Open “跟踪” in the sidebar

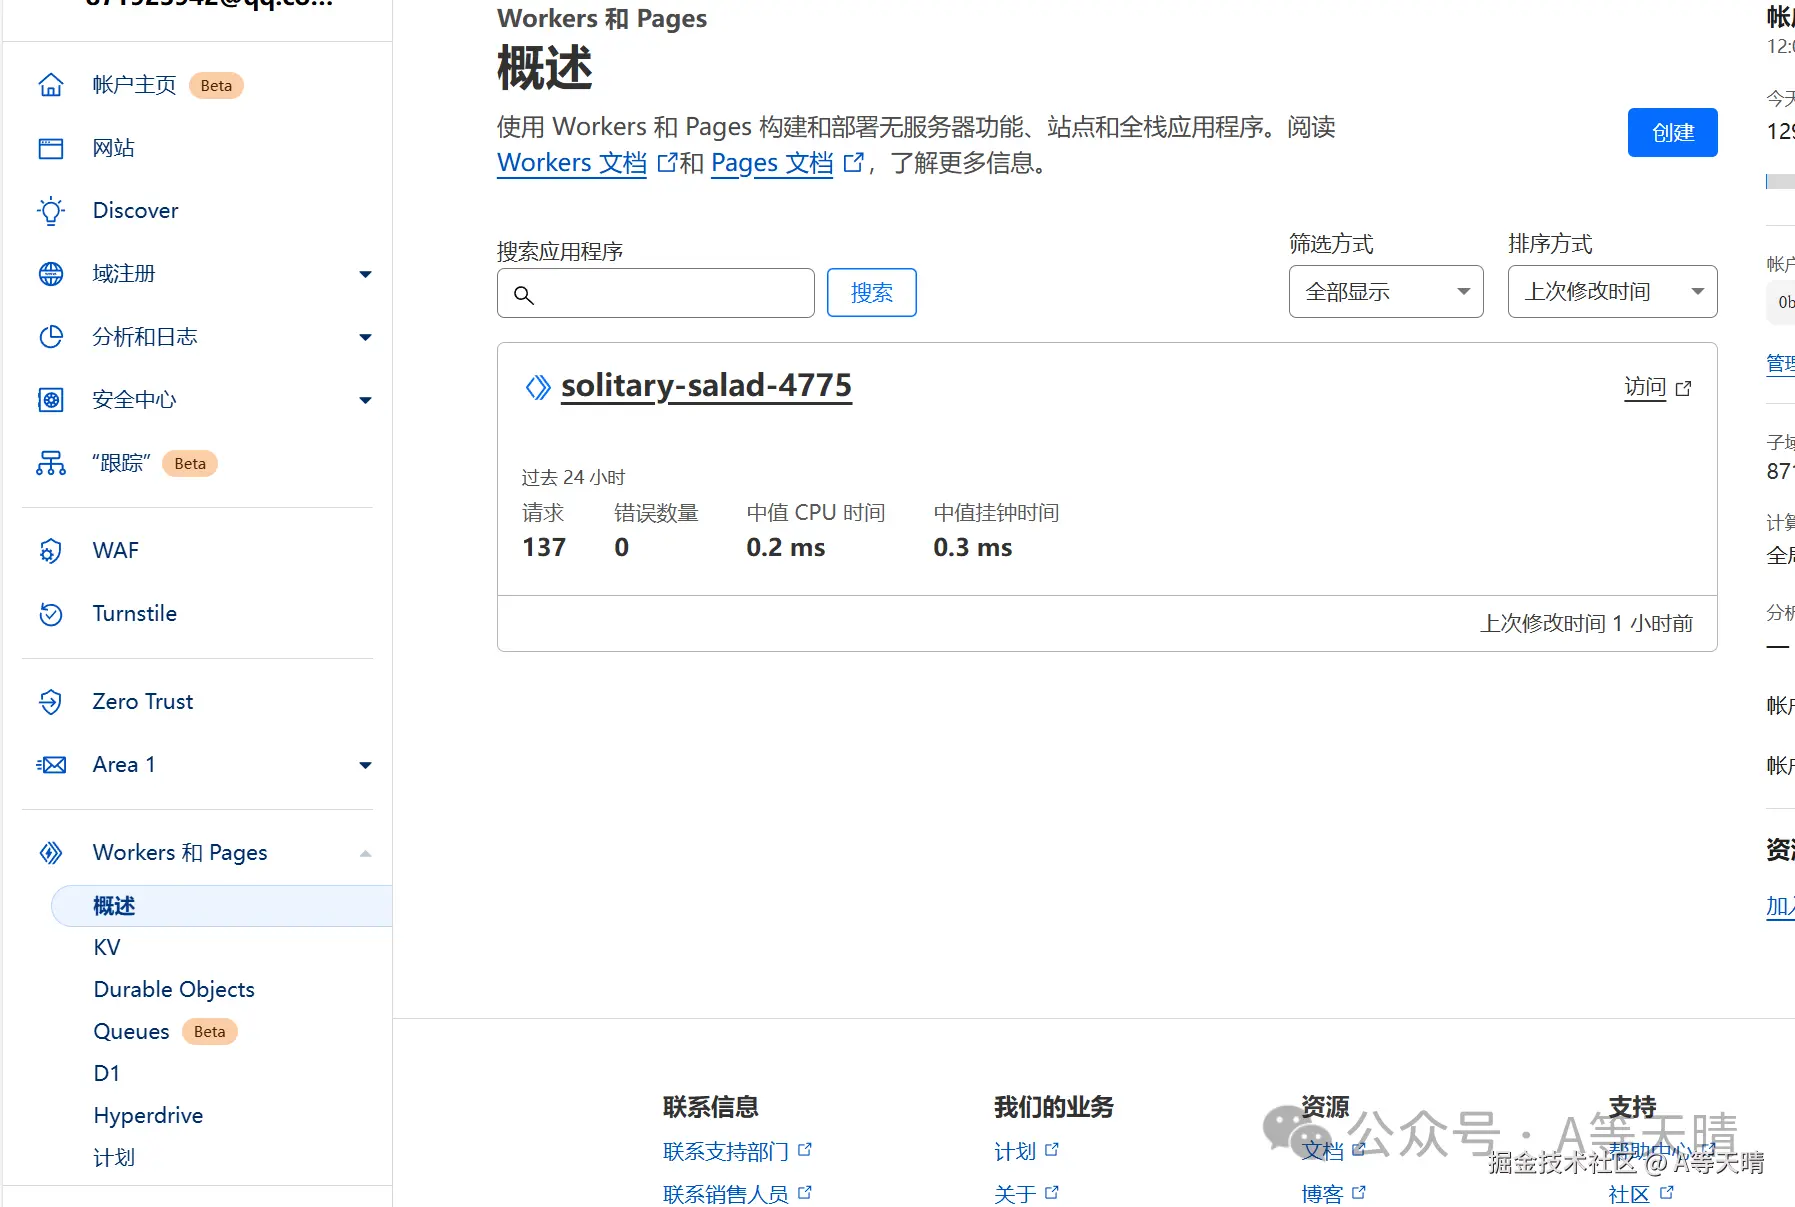coord(121,463)
